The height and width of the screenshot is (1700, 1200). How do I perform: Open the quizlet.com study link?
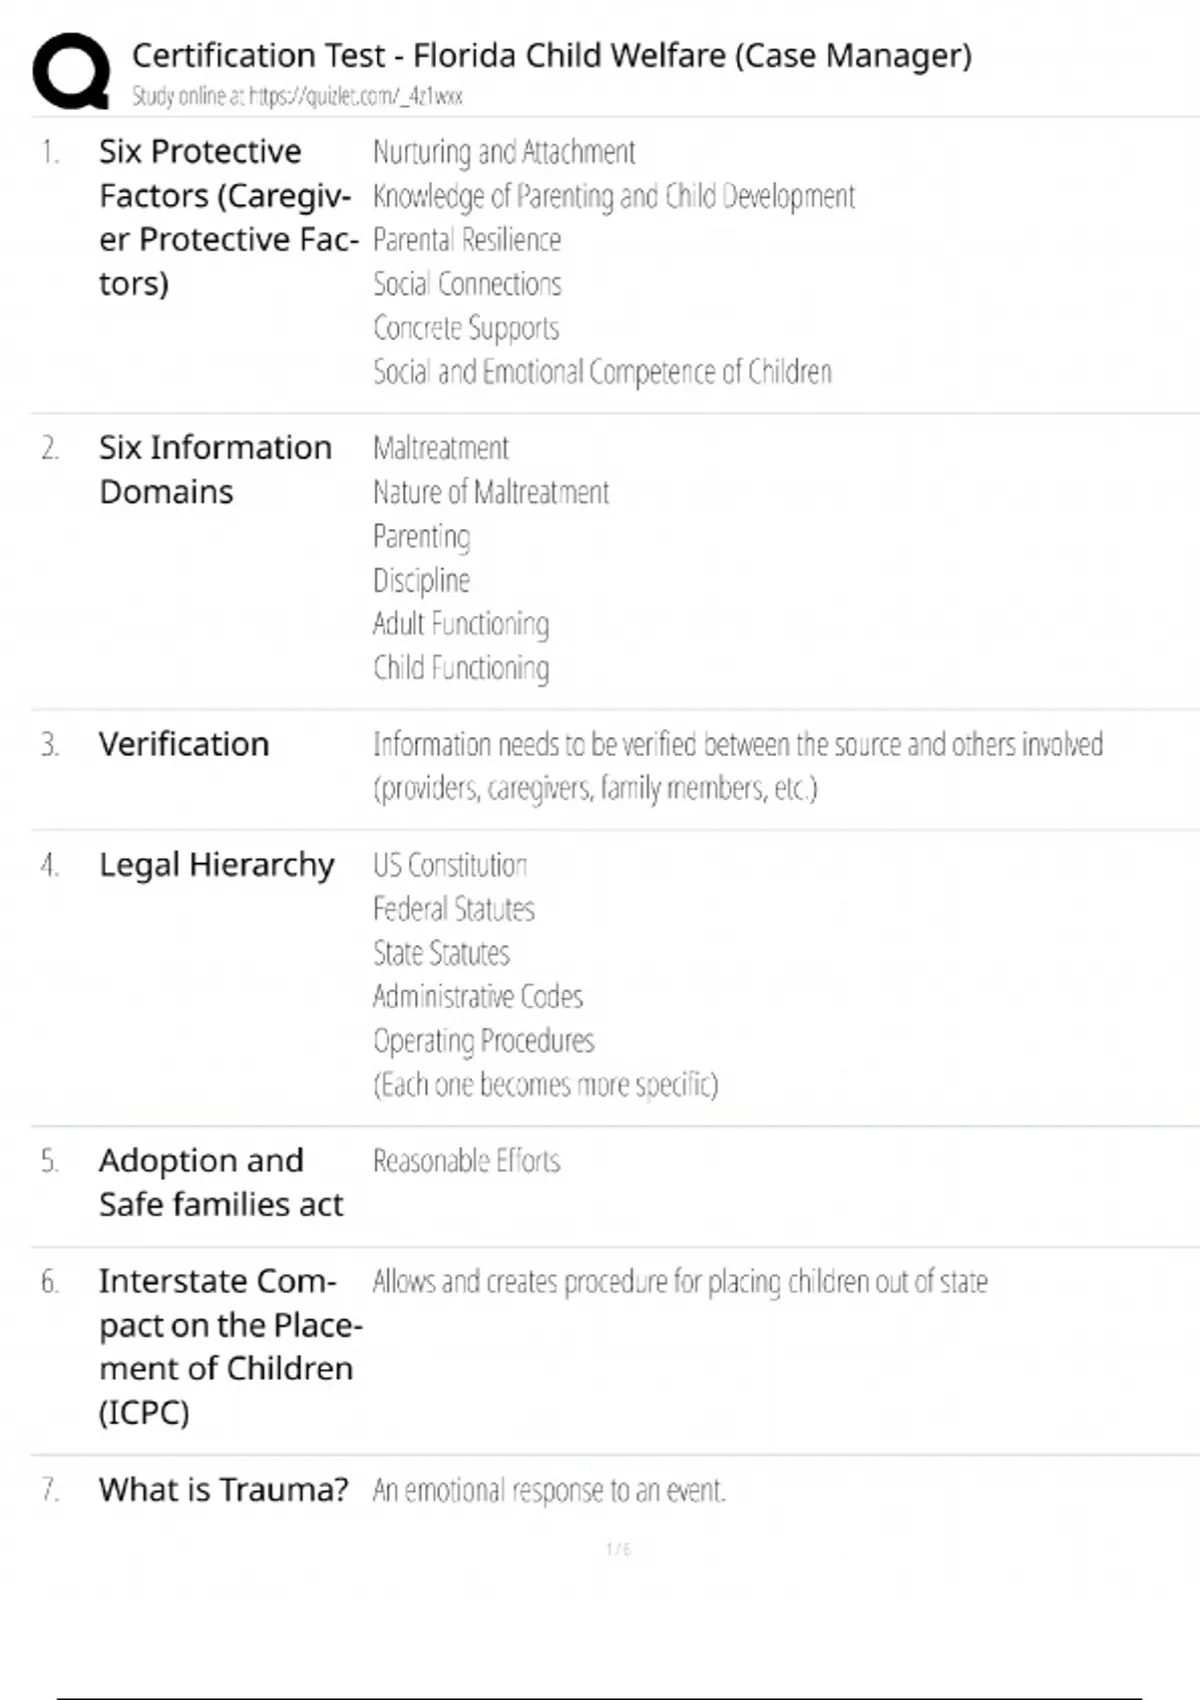point(297,96)
